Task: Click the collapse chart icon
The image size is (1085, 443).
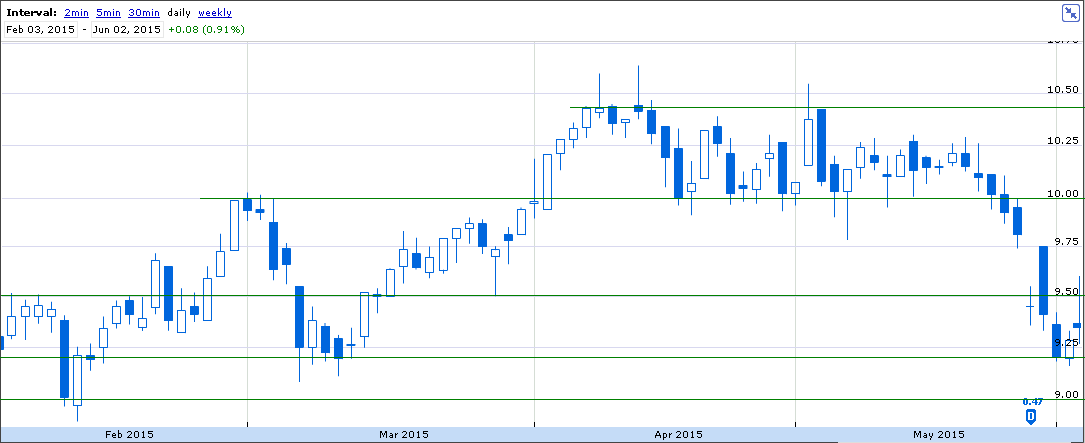Action: (x=1070, y=13)
